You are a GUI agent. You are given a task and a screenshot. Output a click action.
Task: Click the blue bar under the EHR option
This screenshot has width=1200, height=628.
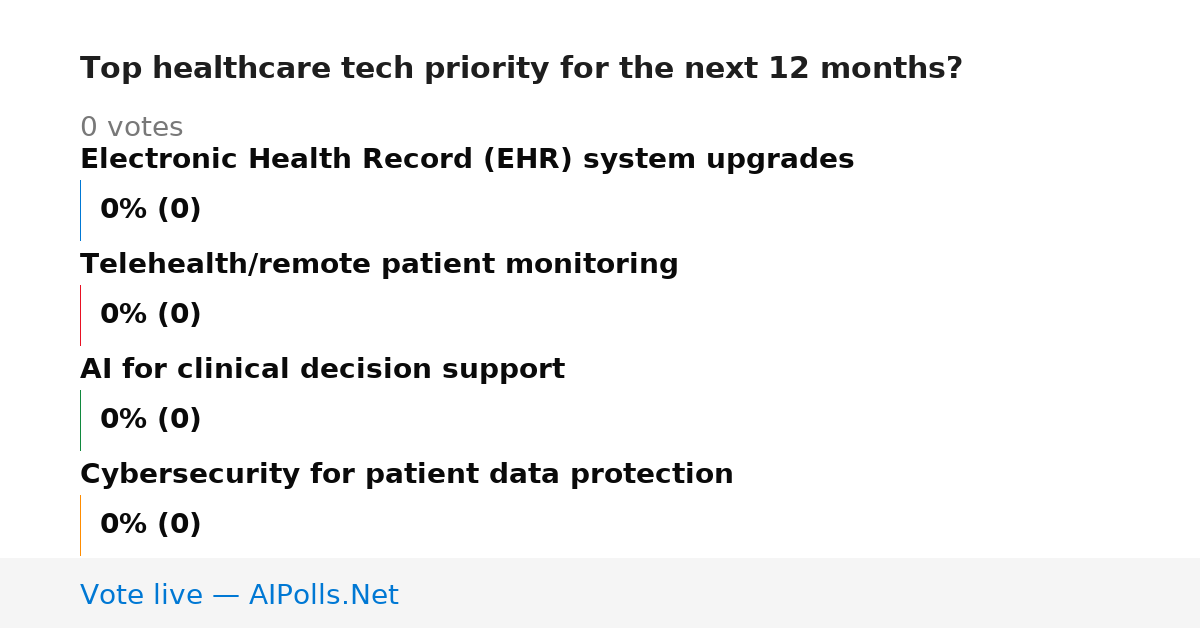tap(80, 210)
